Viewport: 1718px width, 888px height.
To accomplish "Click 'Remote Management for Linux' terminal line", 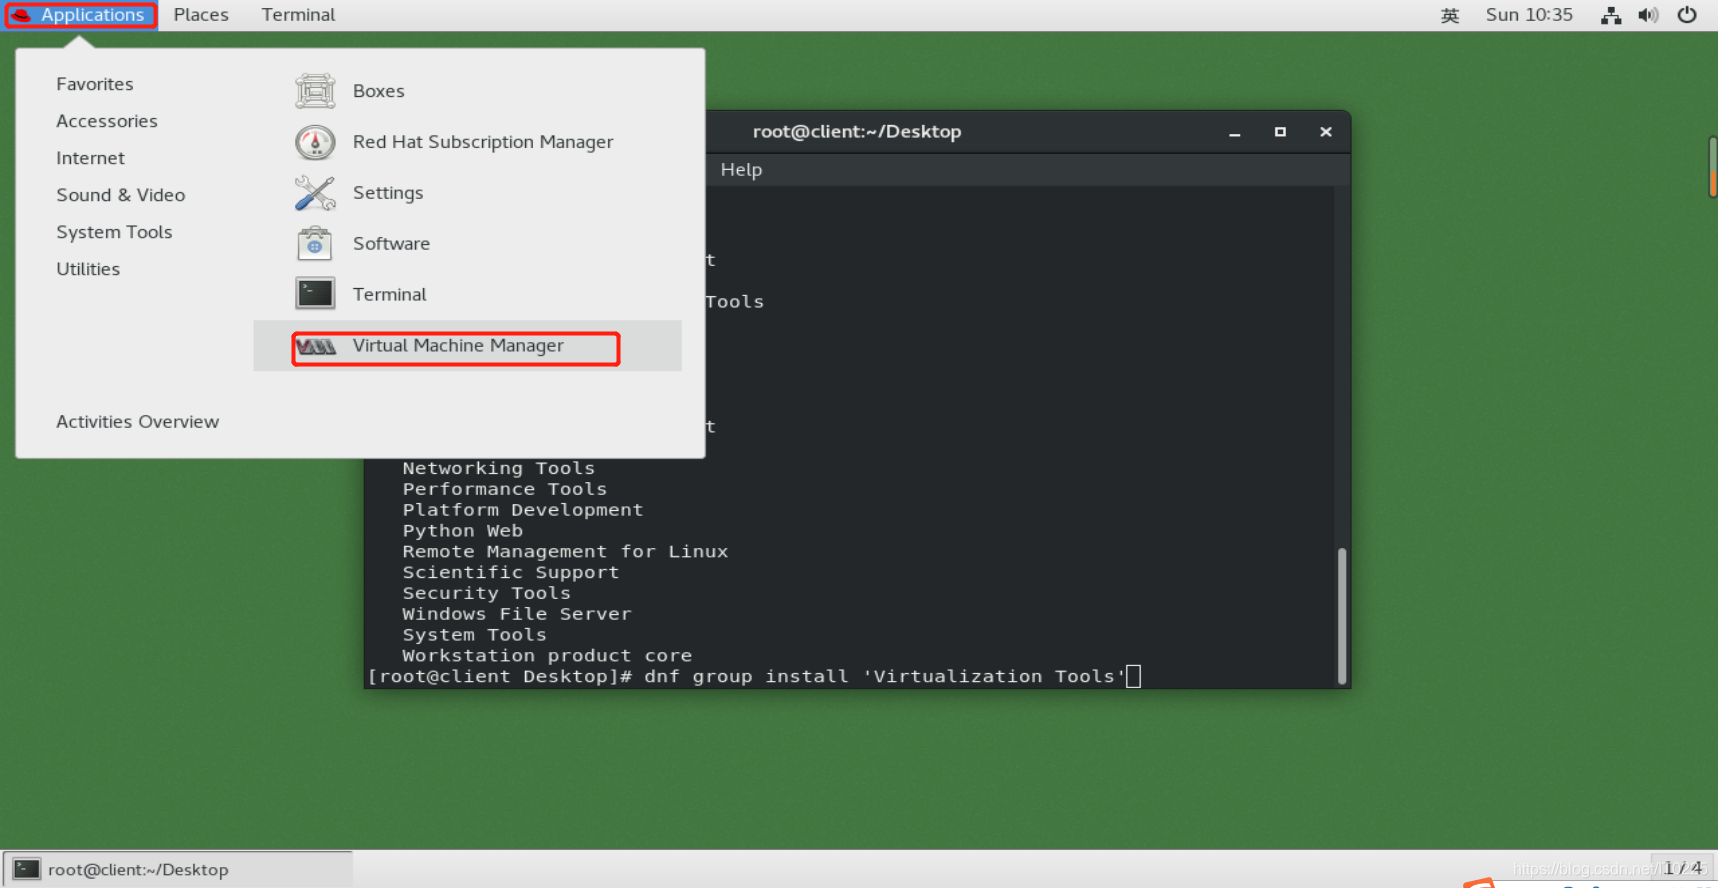I will pos(565,552).
